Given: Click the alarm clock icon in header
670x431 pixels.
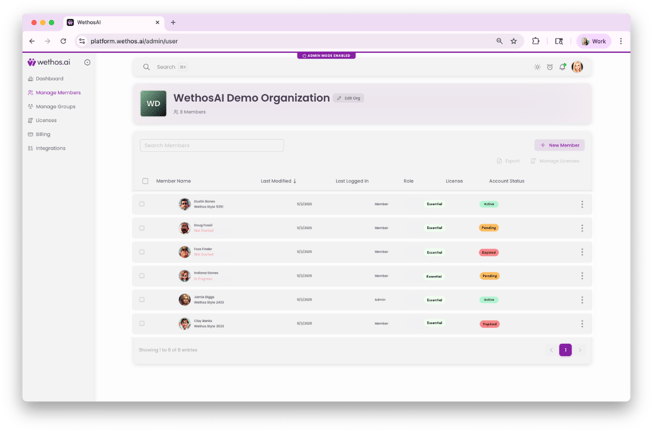Looking at the screenshot, I should pyautogui.click(x=550, y=67).
